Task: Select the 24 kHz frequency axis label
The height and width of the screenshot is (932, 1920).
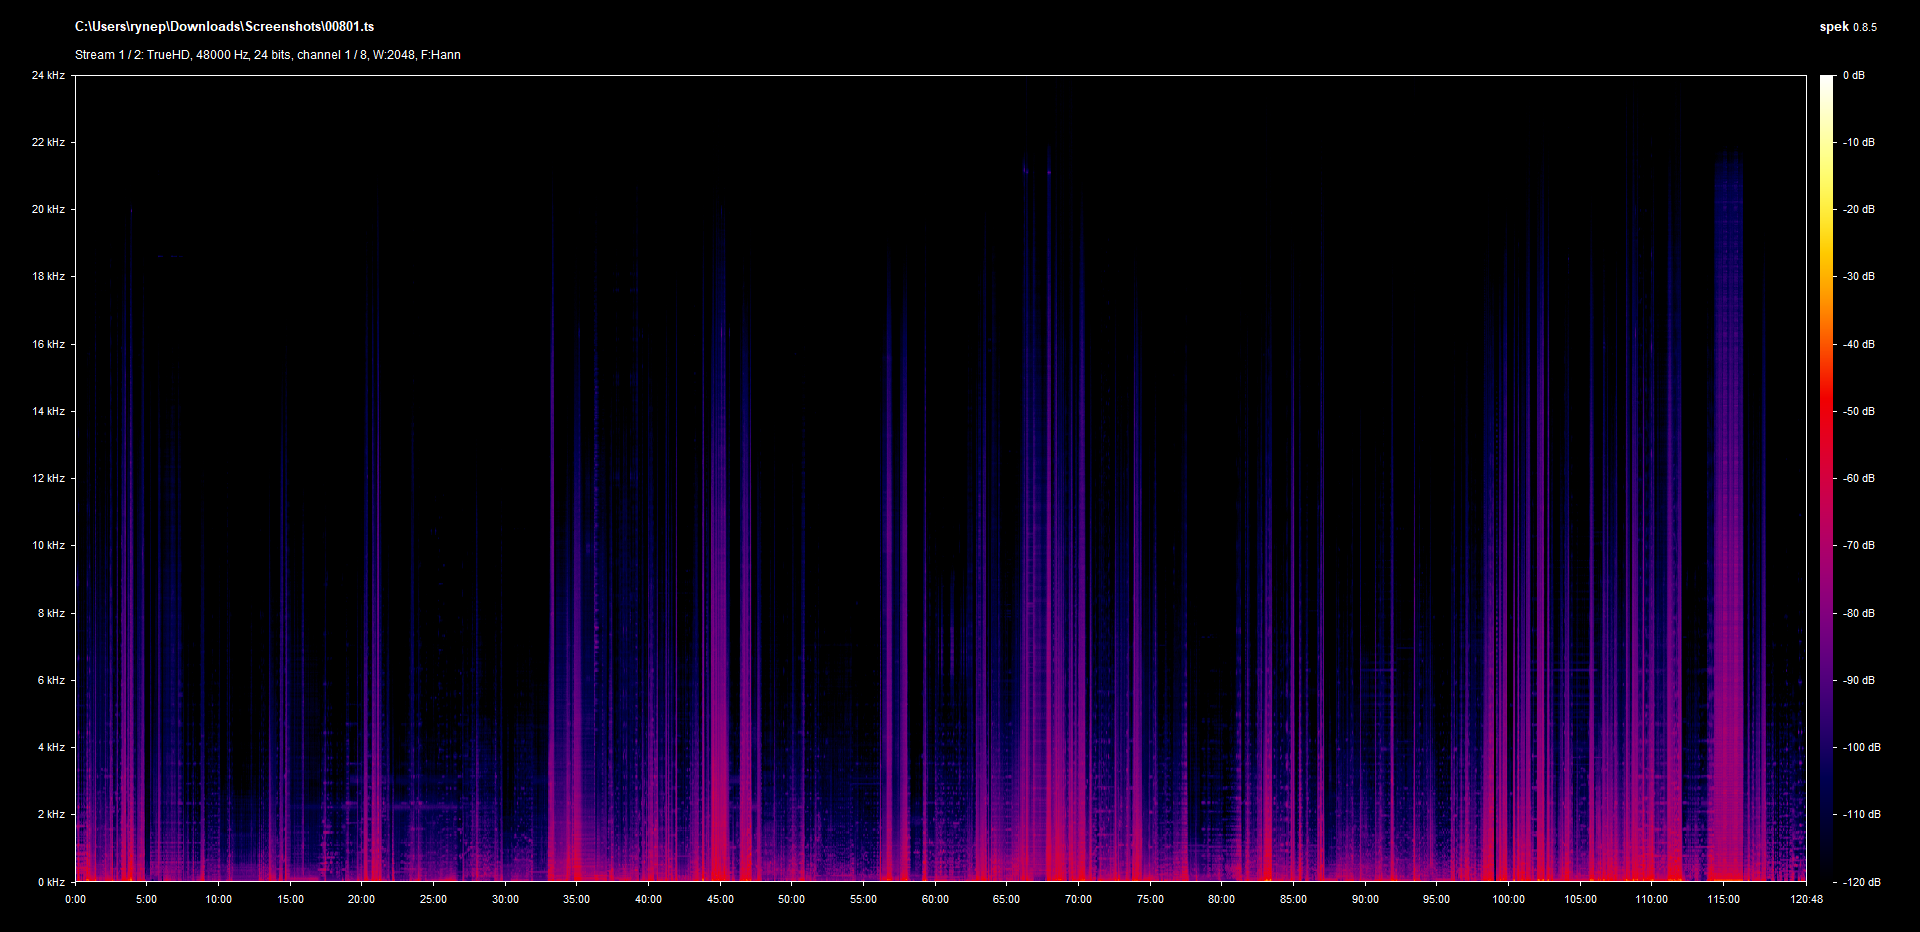Action: tap(48, 76)
